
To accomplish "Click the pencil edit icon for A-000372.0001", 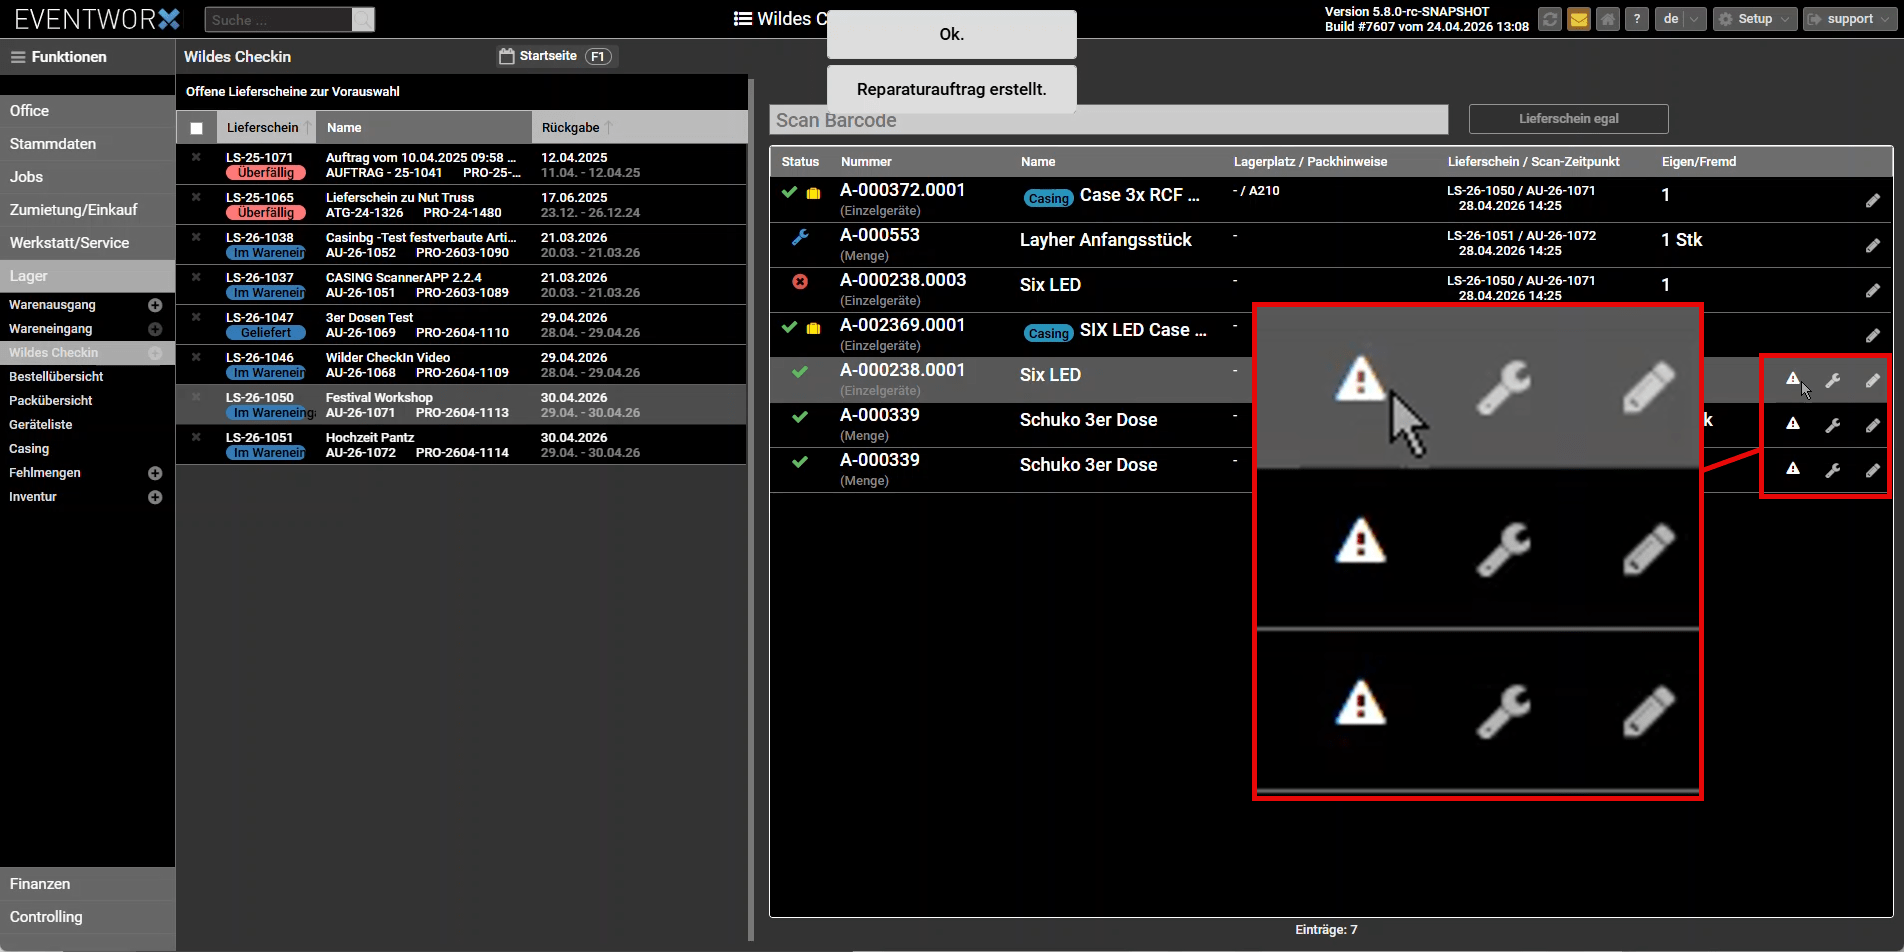I will point(1873,200).
